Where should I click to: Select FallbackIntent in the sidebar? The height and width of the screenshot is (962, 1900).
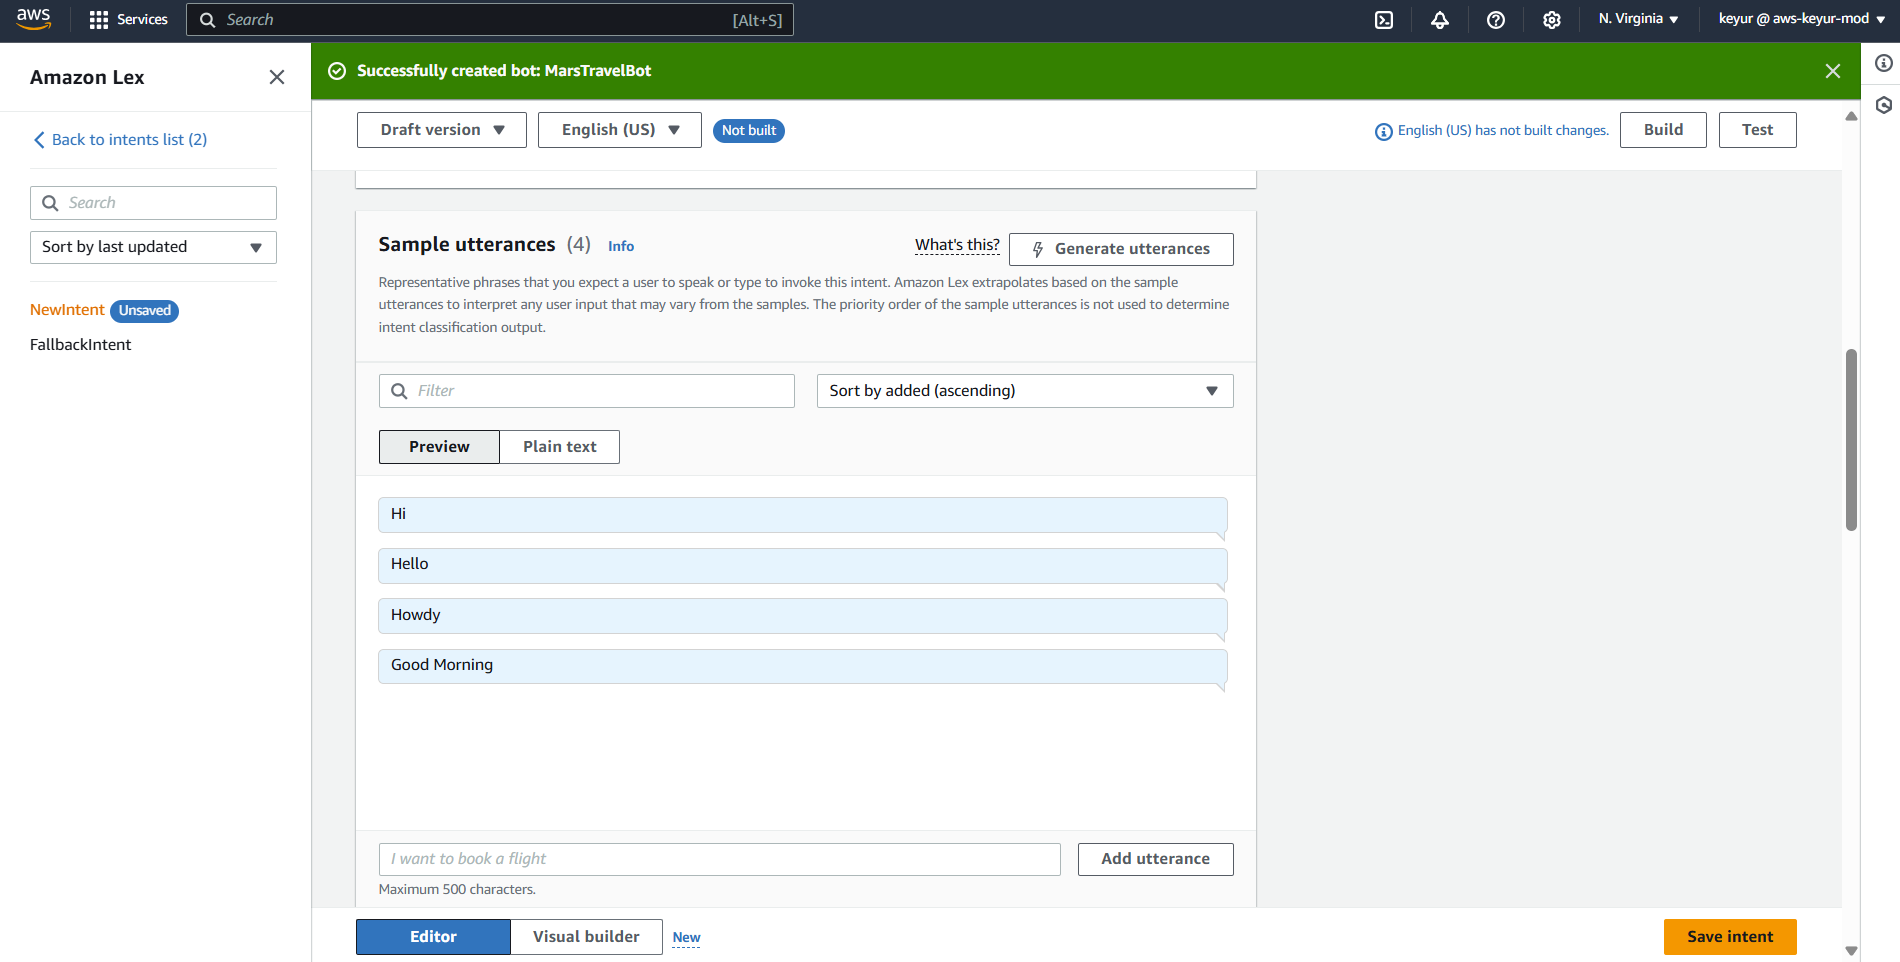[x=80, y=345]
